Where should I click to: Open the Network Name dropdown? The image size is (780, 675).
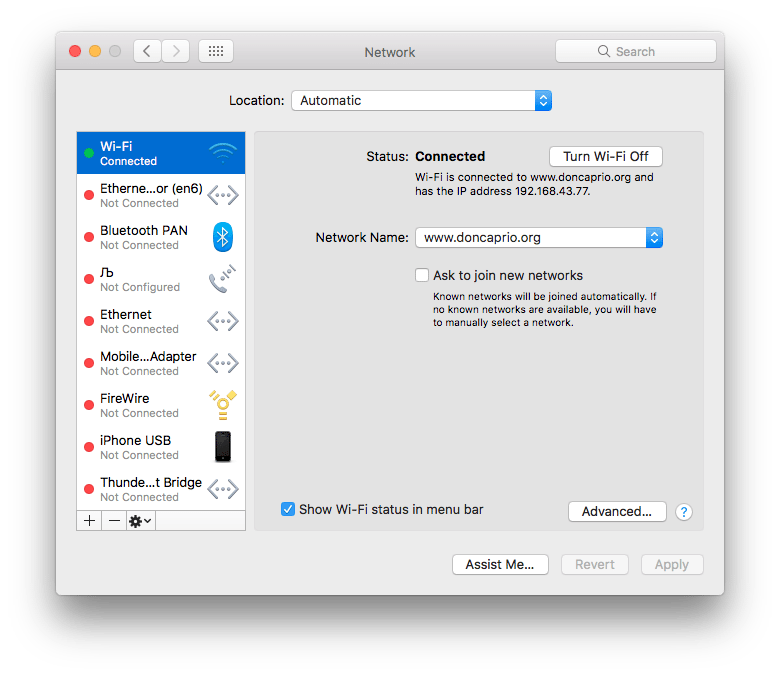[x=539, y=237]
